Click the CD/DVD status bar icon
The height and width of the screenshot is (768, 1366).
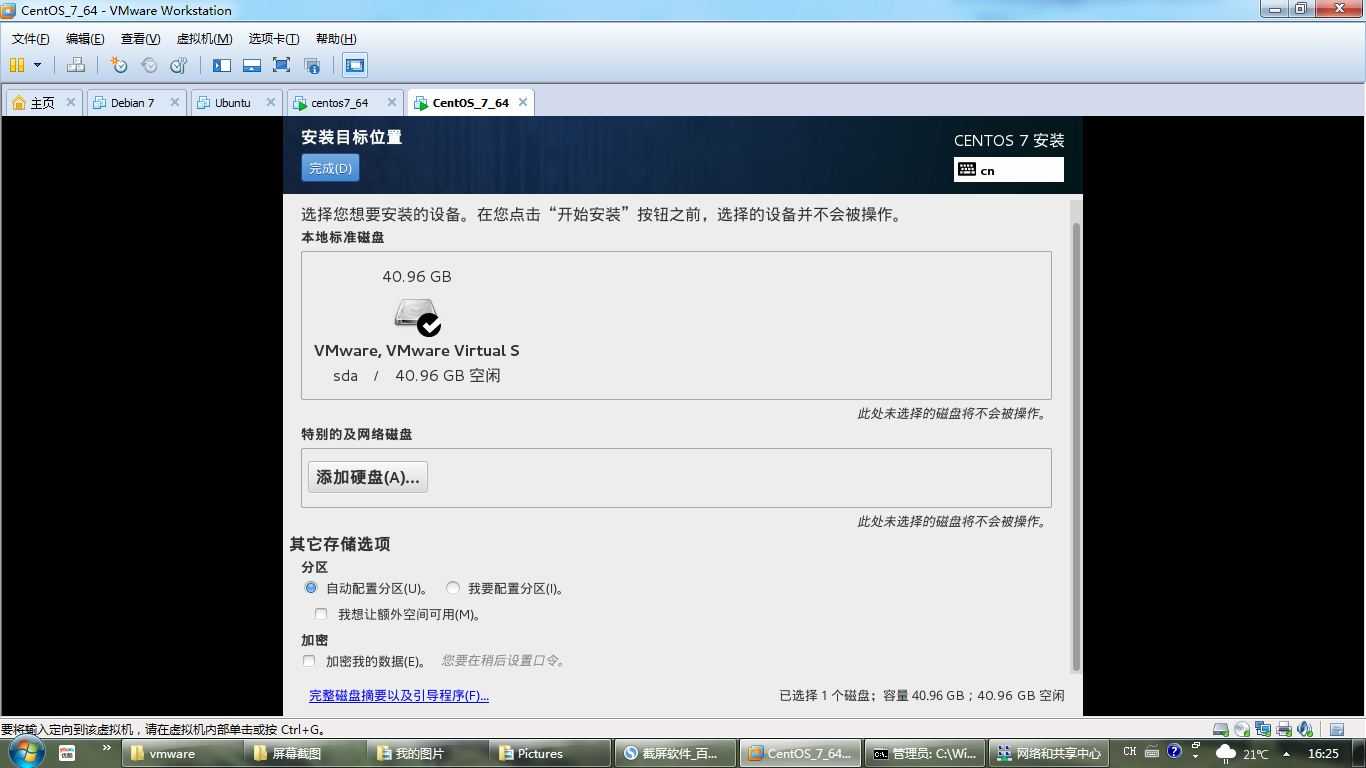pos(1242,730)
